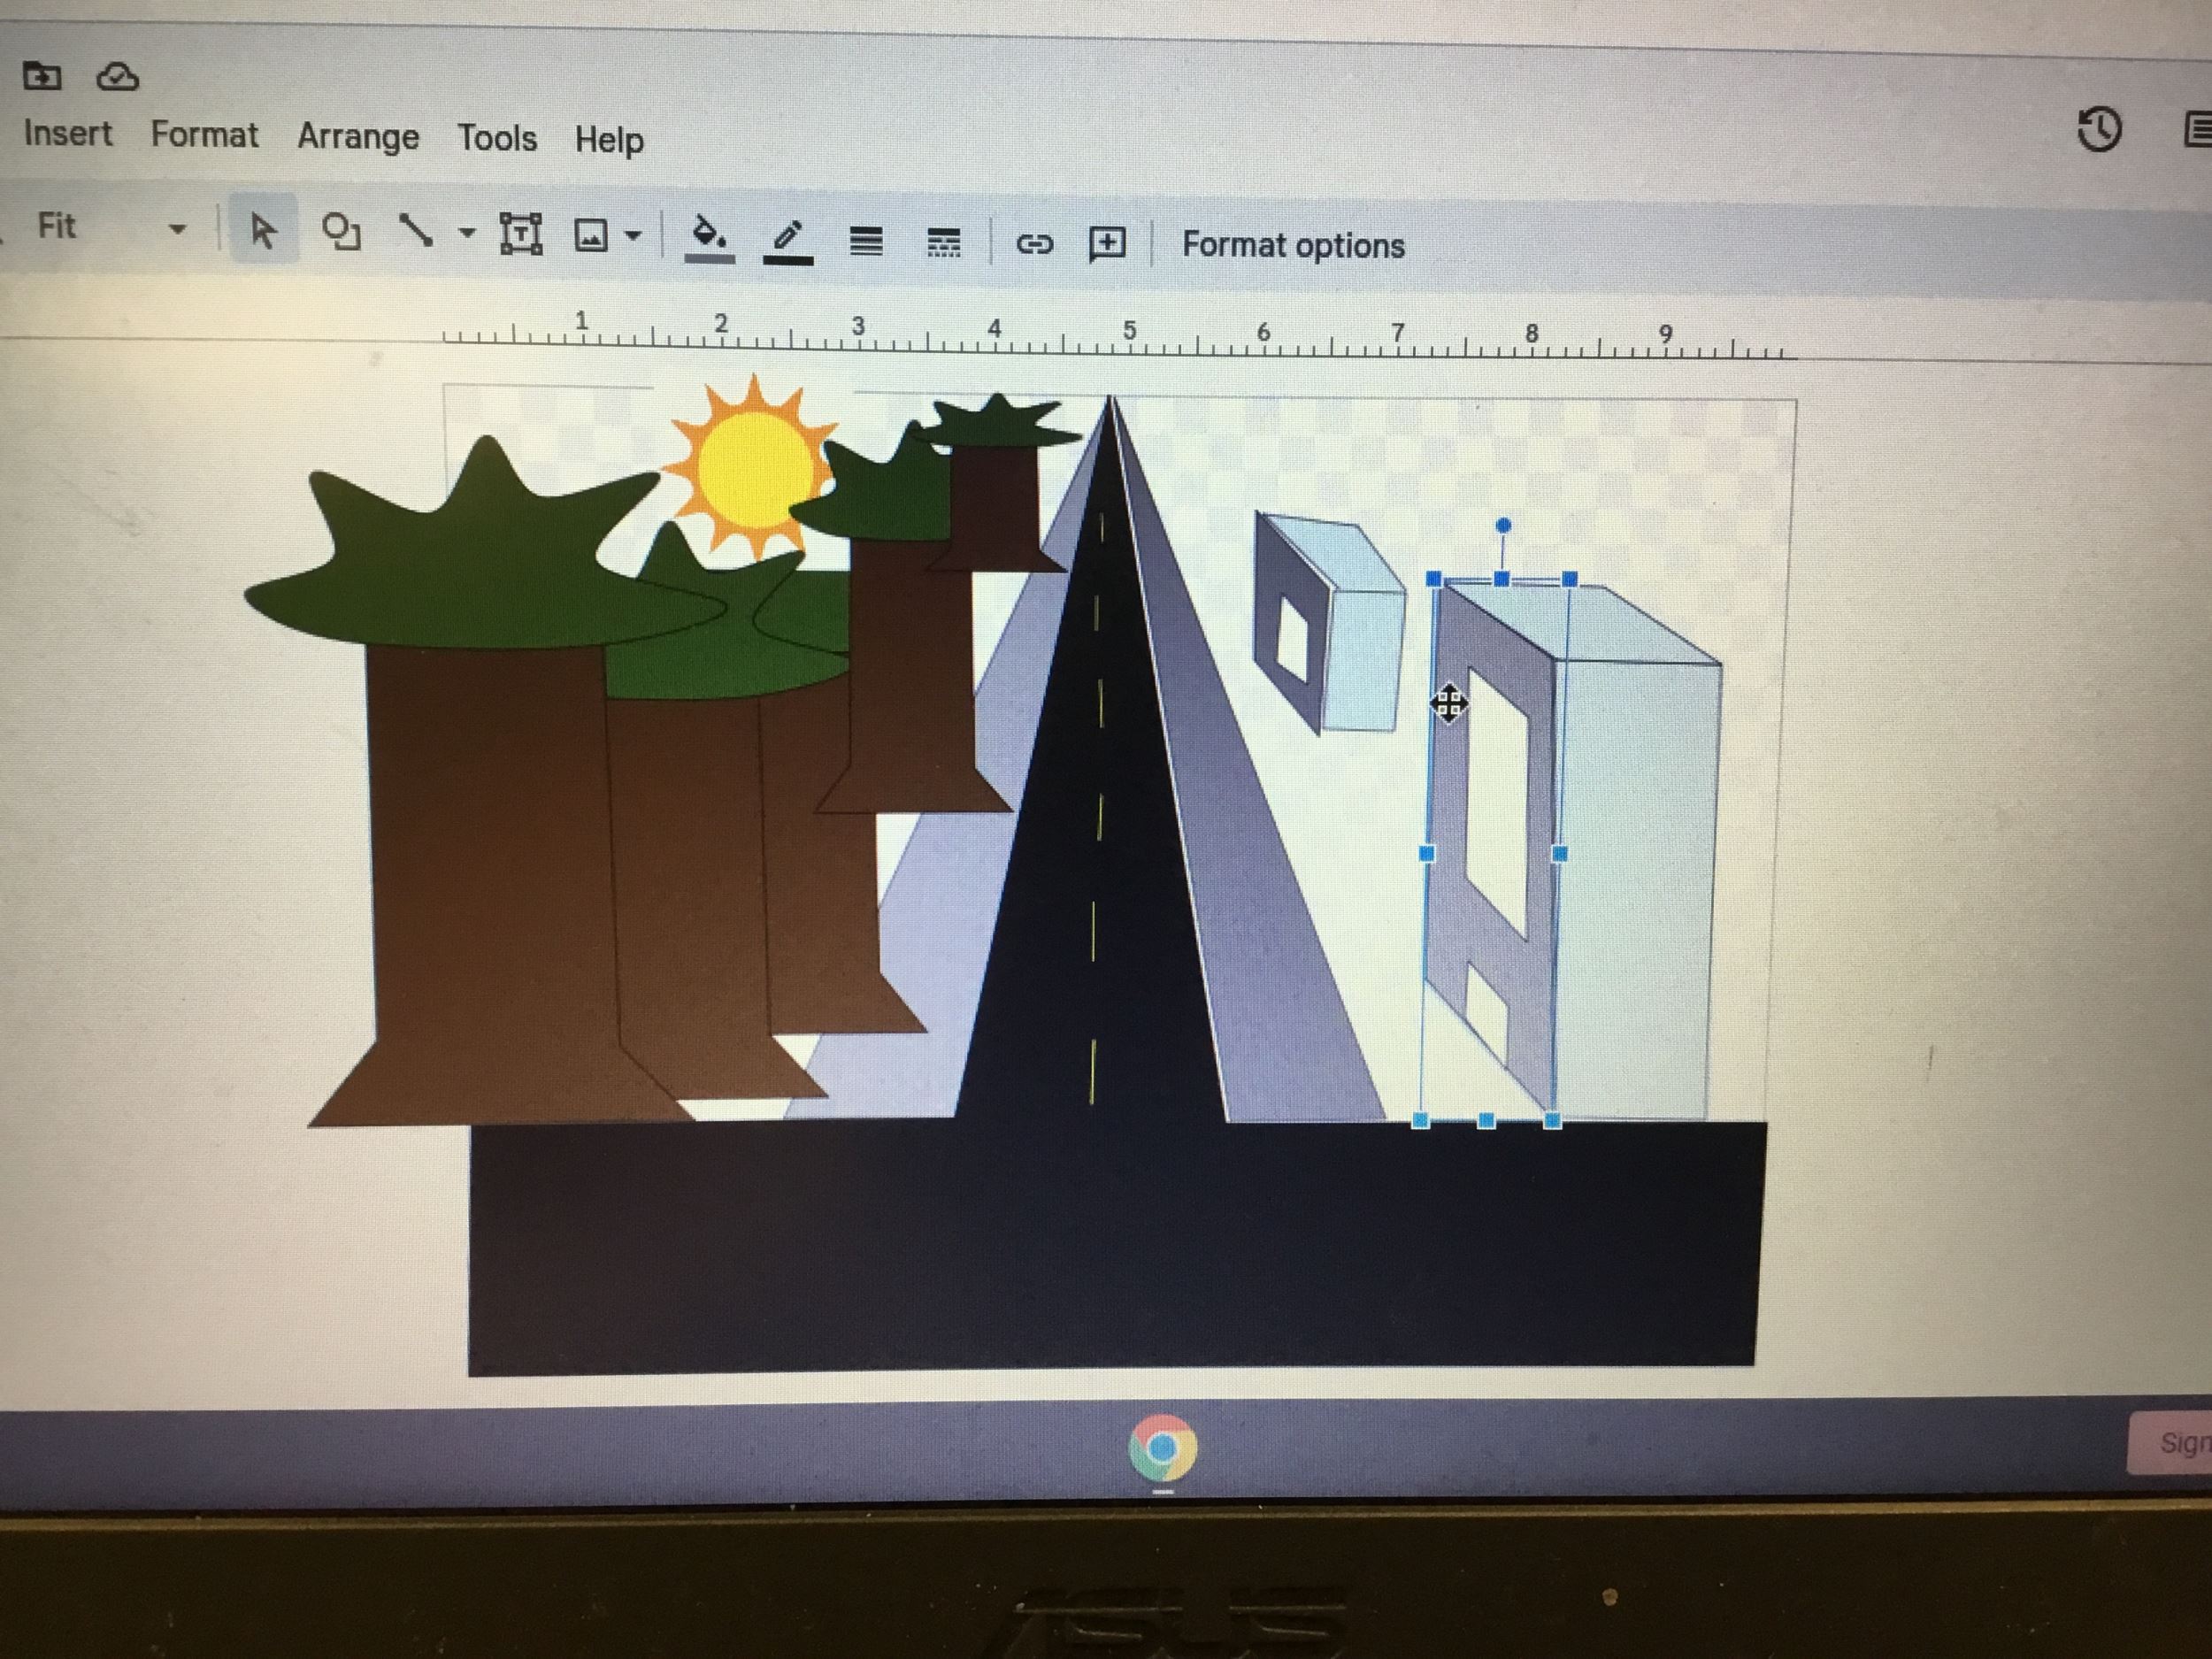Select the Line tool

416,232
